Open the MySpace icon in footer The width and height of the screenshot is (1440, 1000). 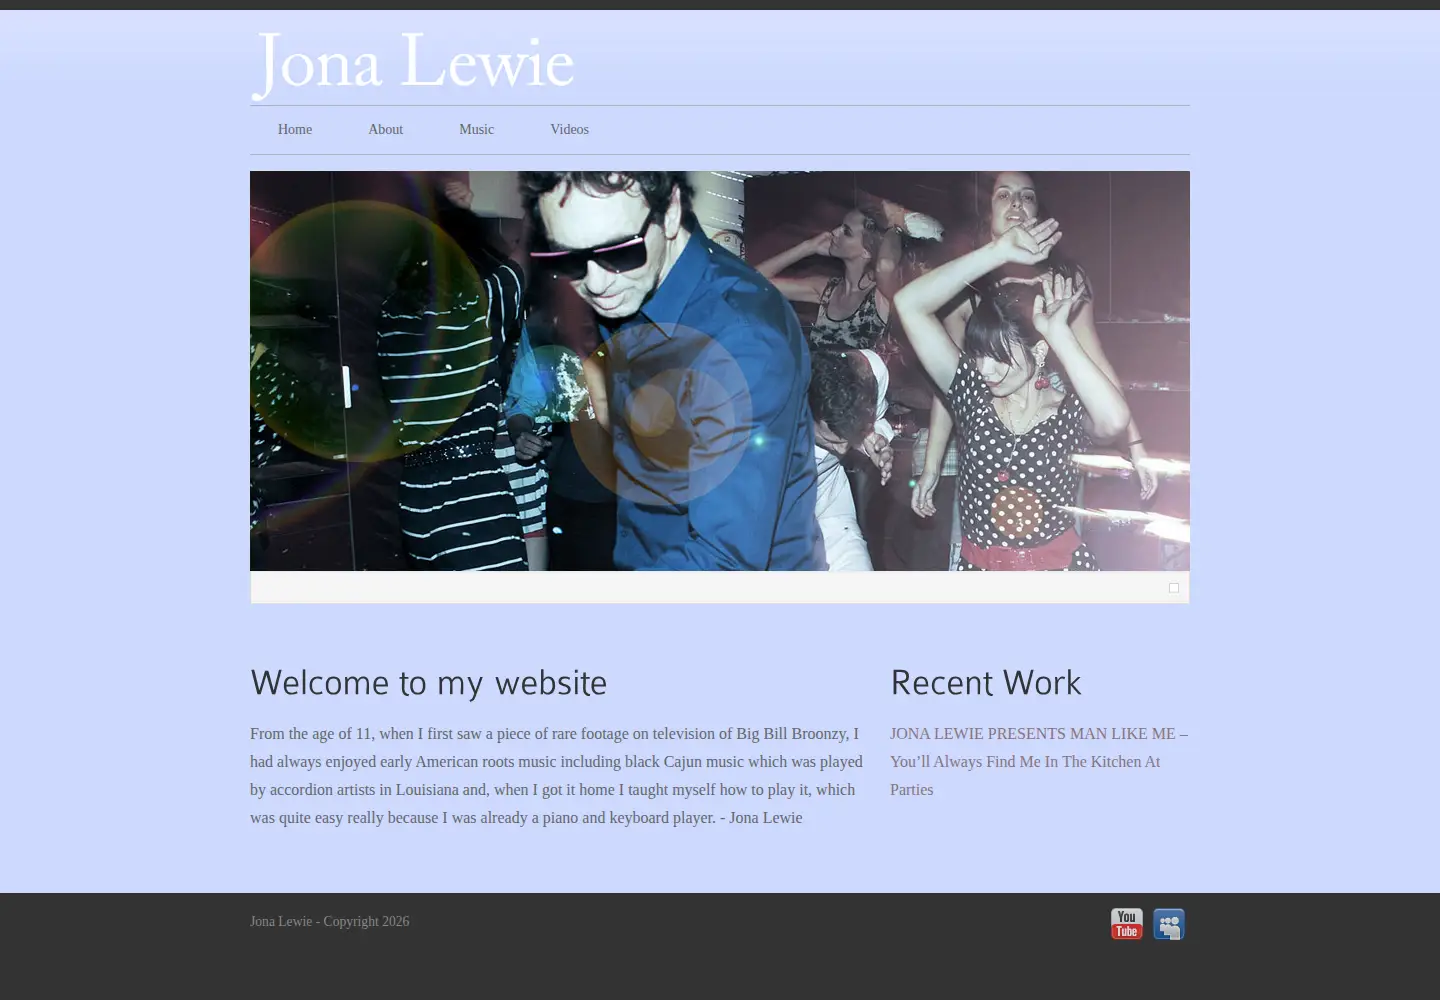coord(1169,924)
